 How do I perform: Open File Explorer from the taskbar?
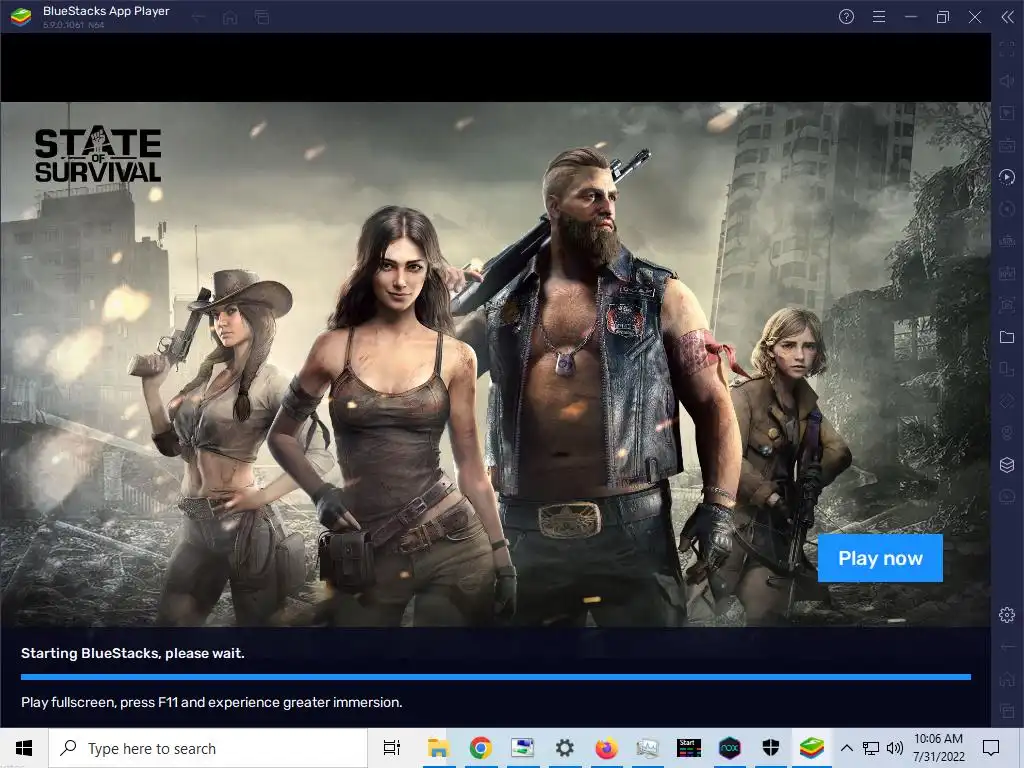(438, 748)
